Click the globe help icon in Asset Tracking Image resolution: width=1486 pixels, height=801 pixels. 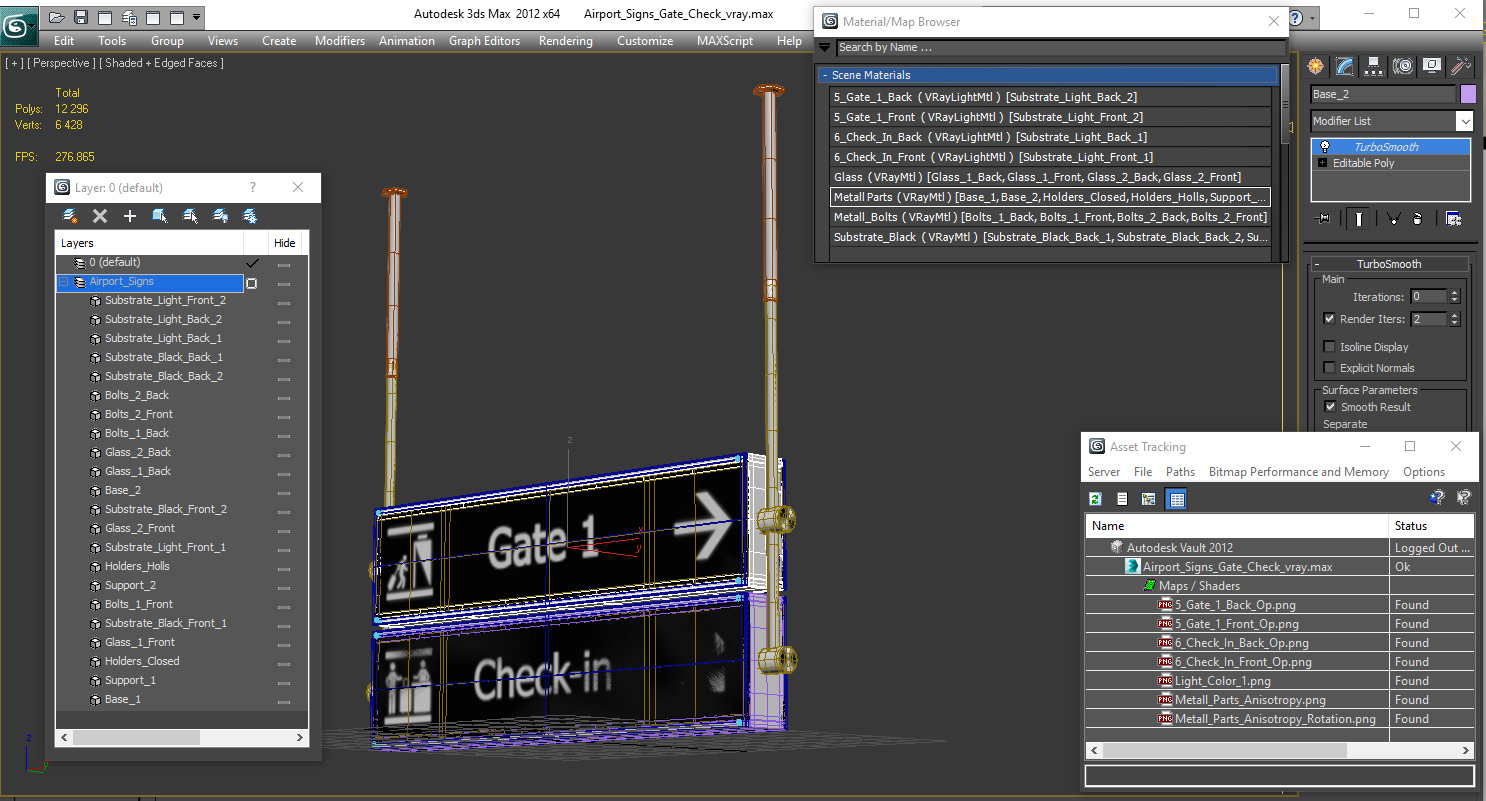(1437, 498)
